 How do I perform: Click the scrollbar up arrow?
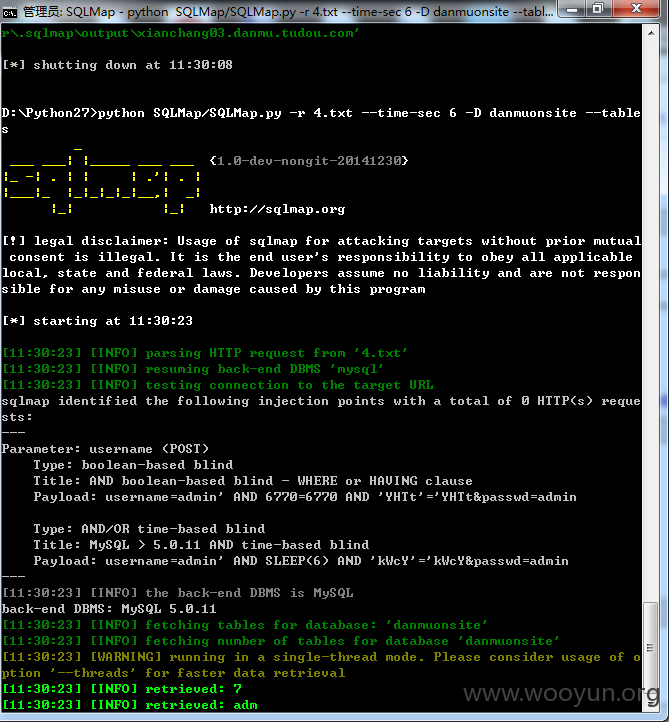click(651, 33)
